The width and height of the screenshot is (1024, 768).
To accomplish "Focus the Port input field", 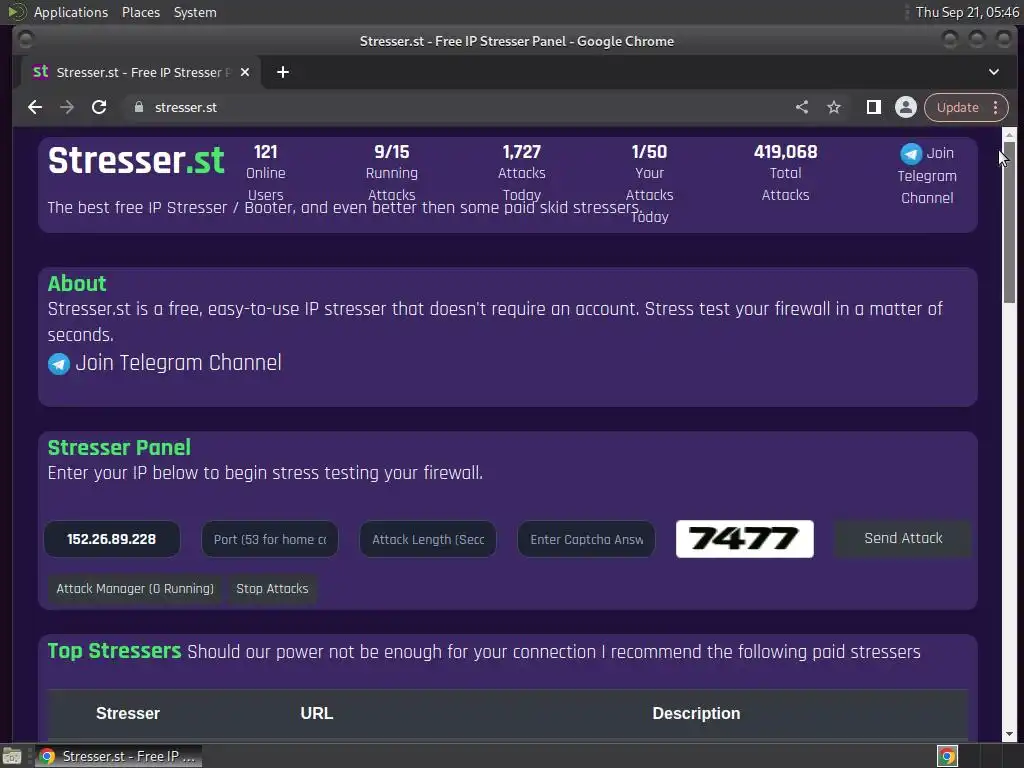I will click(270, 539).
